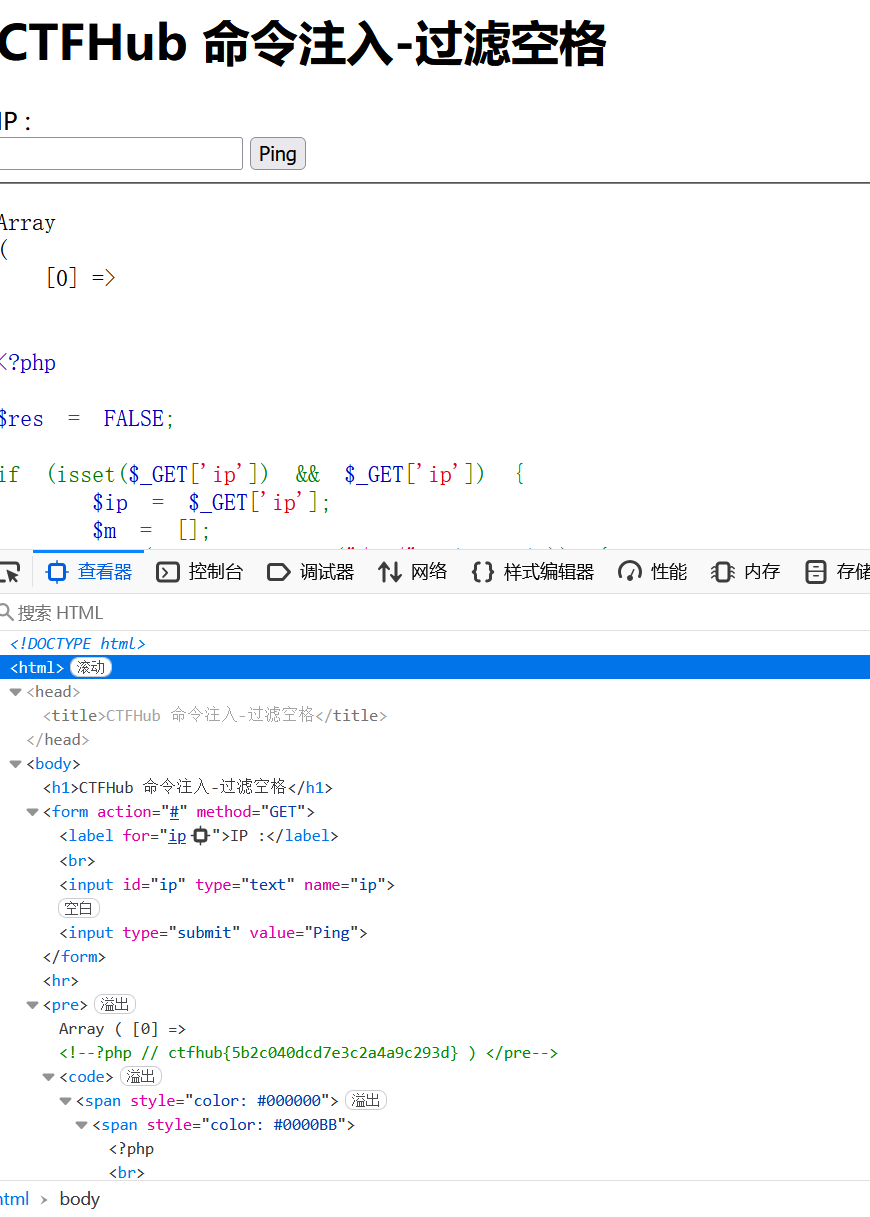Select the "<?php" text node in tree
The image size is (870, 1217).
point(131,1149)
